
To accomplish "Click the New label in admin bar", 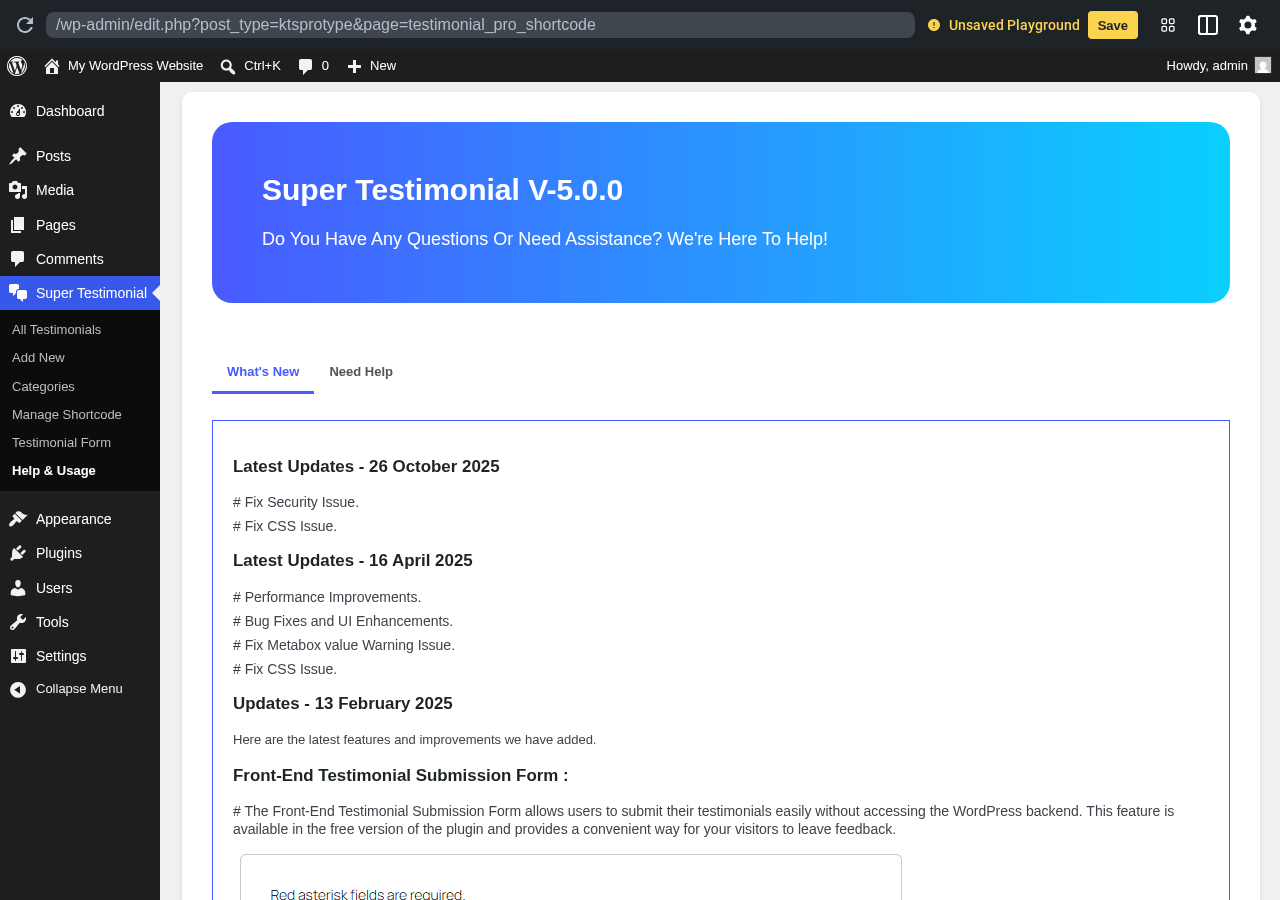I will point(383,66).
